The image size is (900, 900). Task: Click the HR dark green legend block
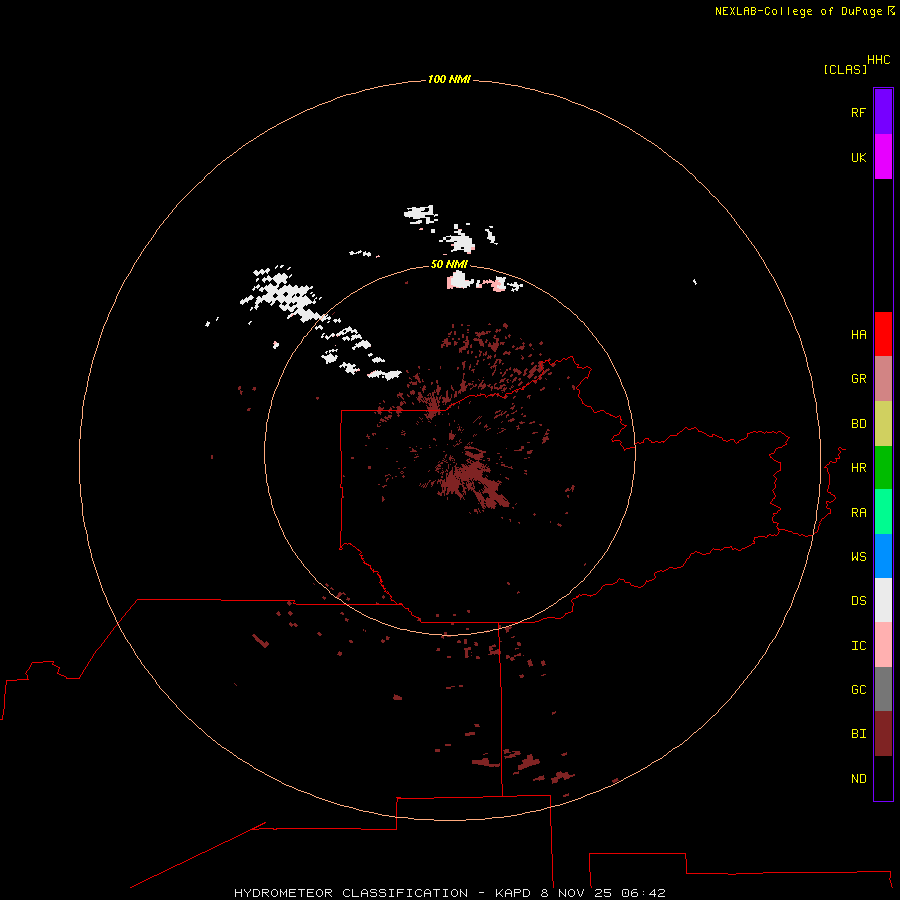(883, 468)
